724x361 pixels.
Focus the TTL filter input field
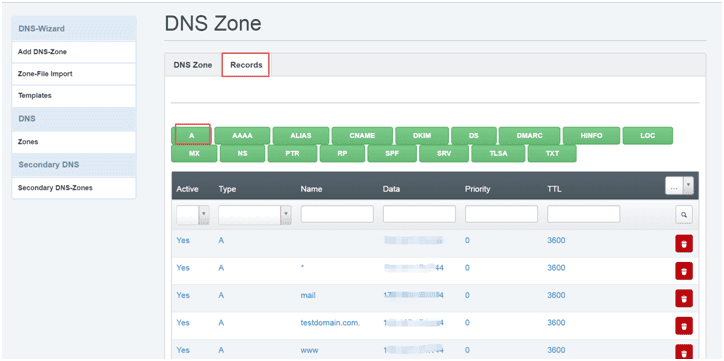pyautogui.click(x=584, y=214)
